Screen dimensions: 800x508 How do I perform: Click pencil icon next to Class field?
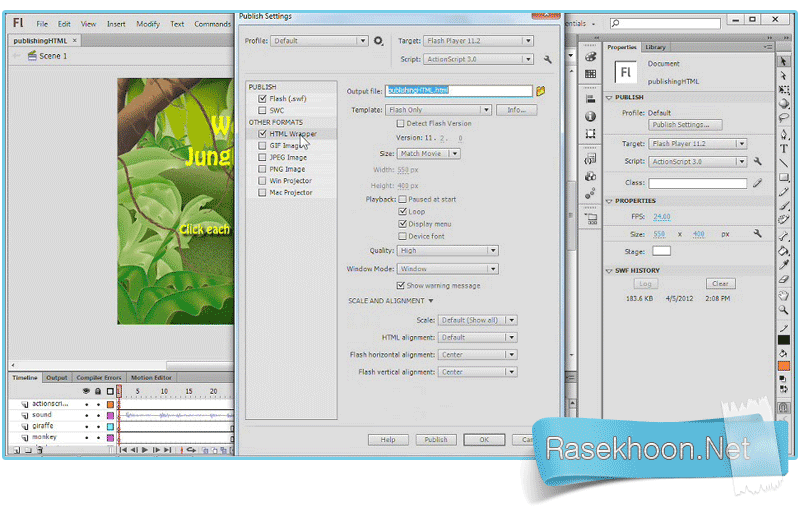[x=758, y=182]
